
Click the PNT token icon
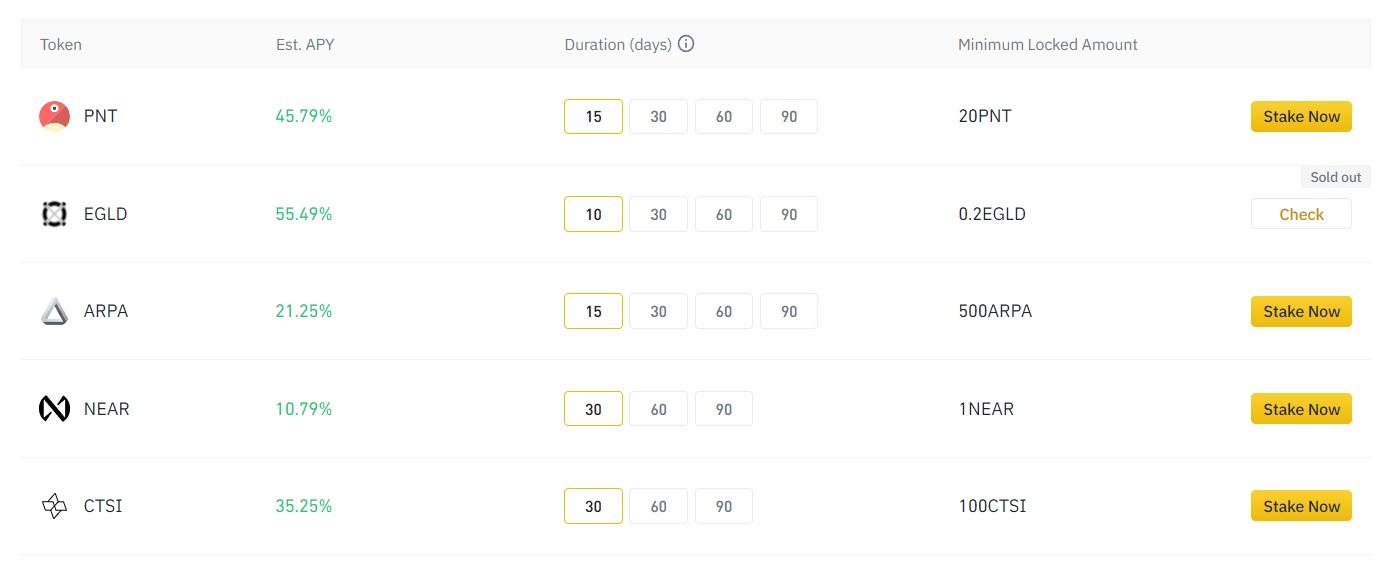pos(54,116)
